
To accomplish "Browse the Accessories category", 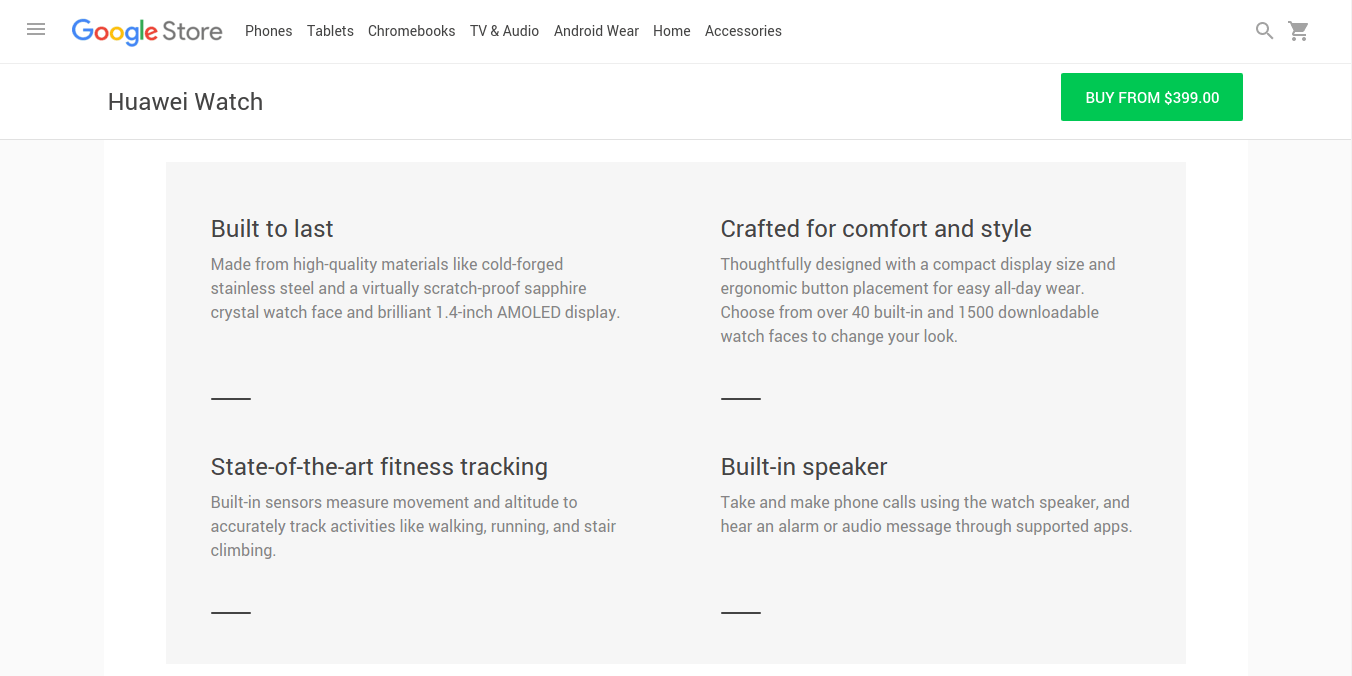I will (x=743, y=31).
